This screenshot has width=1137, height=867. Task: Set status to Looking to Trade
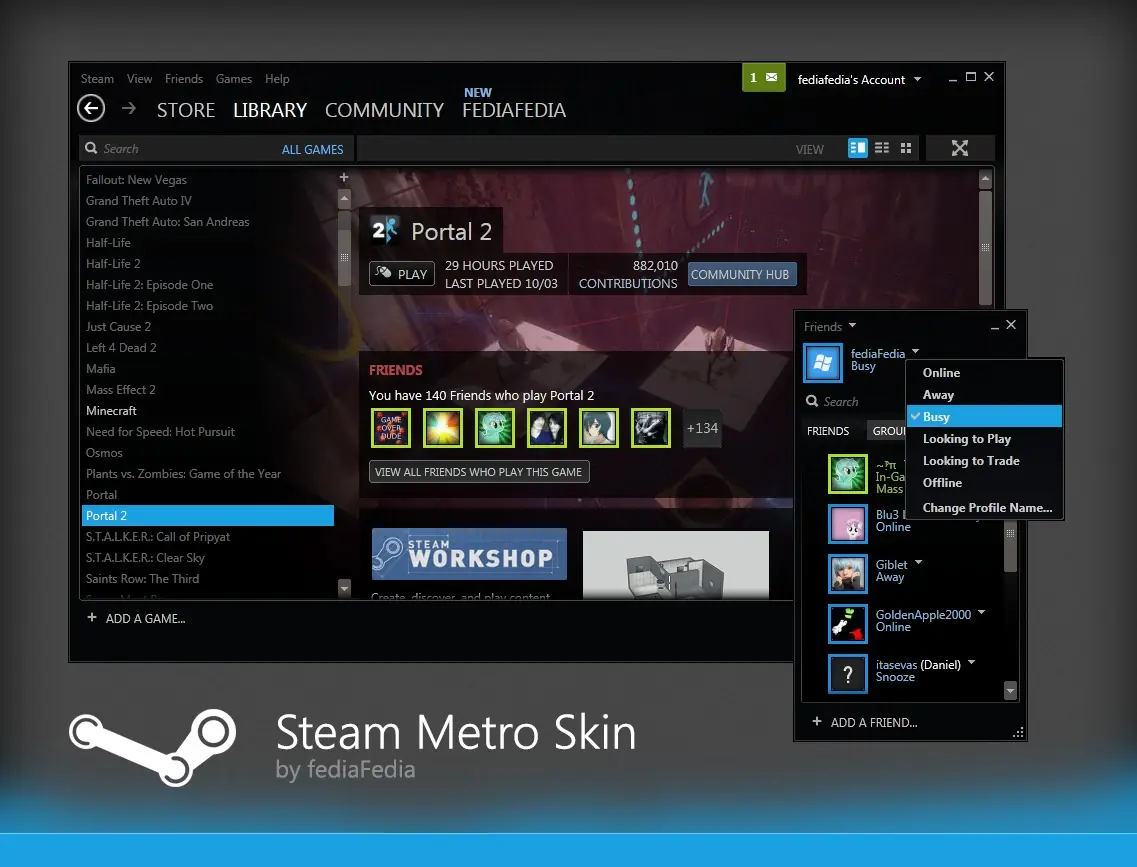click(985, 460)
